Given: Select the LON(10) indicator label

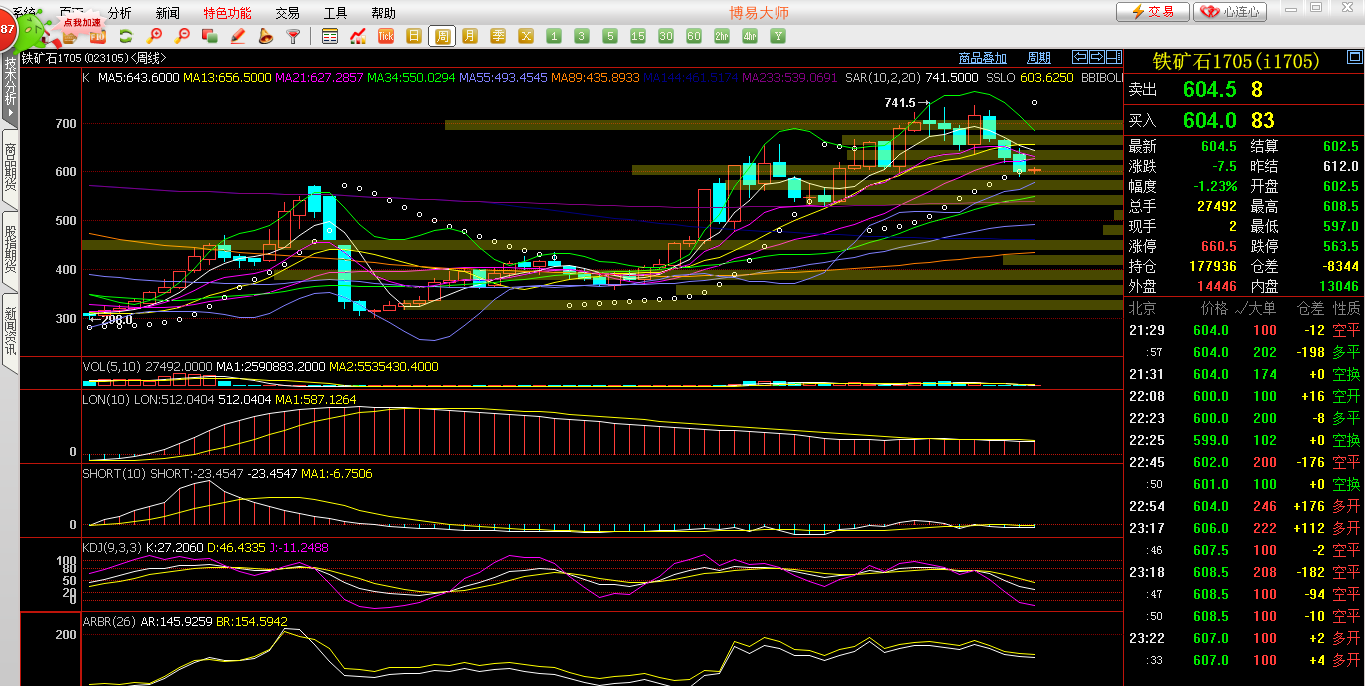Looking at the screenshot, I should [106, 399].
